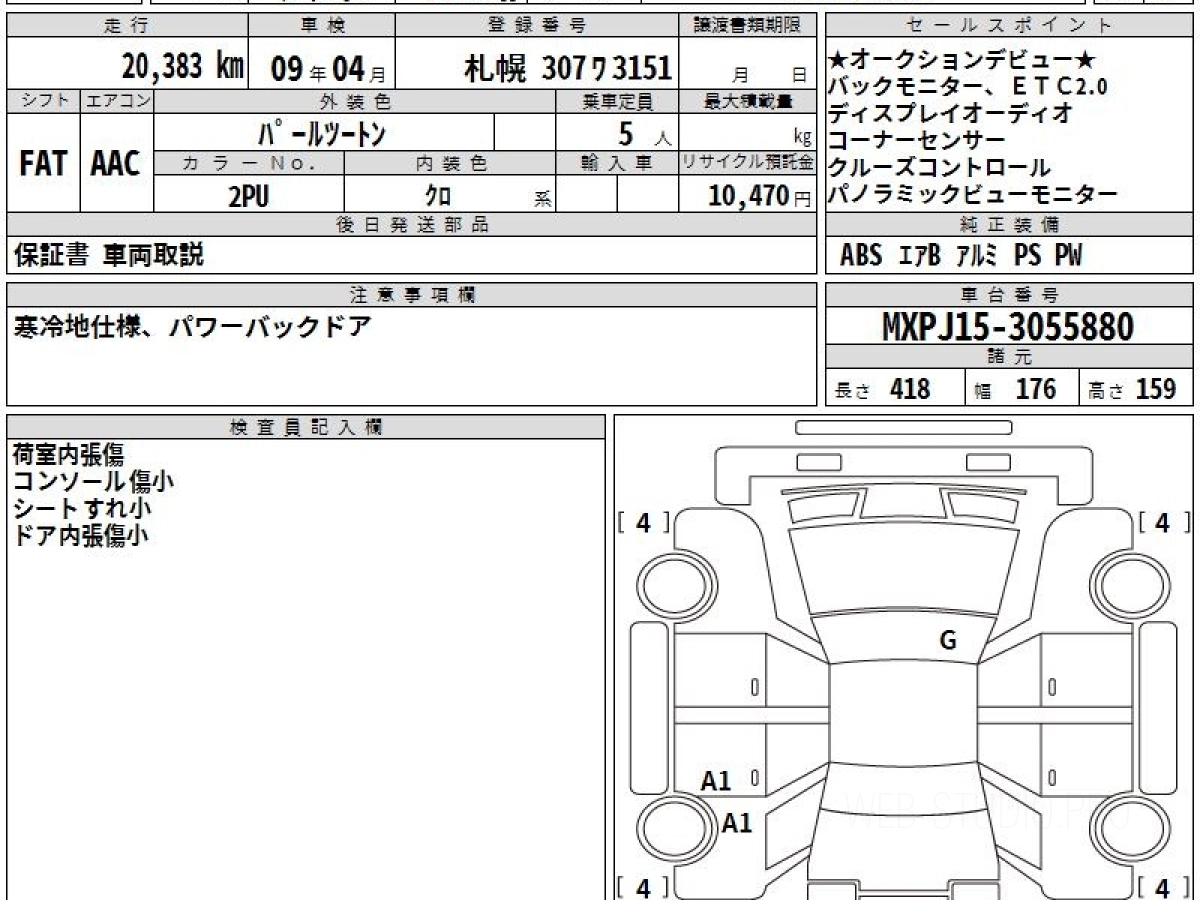The image size is (1200, 900).
Task: Select the ディスプレイオーディオ line
Action: tap(951, 113)
